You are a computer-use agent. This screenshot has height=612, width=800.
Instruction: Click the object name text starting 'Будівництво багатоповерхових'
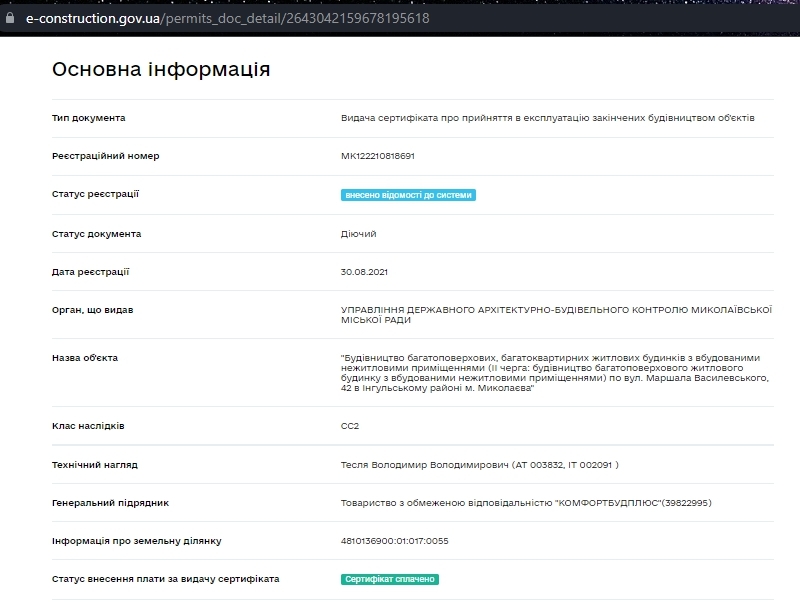(x=555, y=373)
